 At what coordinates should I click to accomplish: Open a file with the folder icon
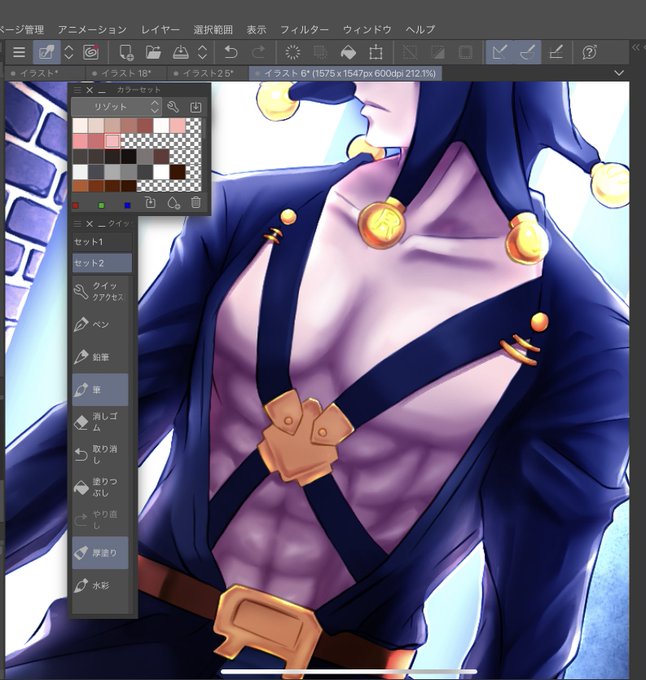(153, 52)
